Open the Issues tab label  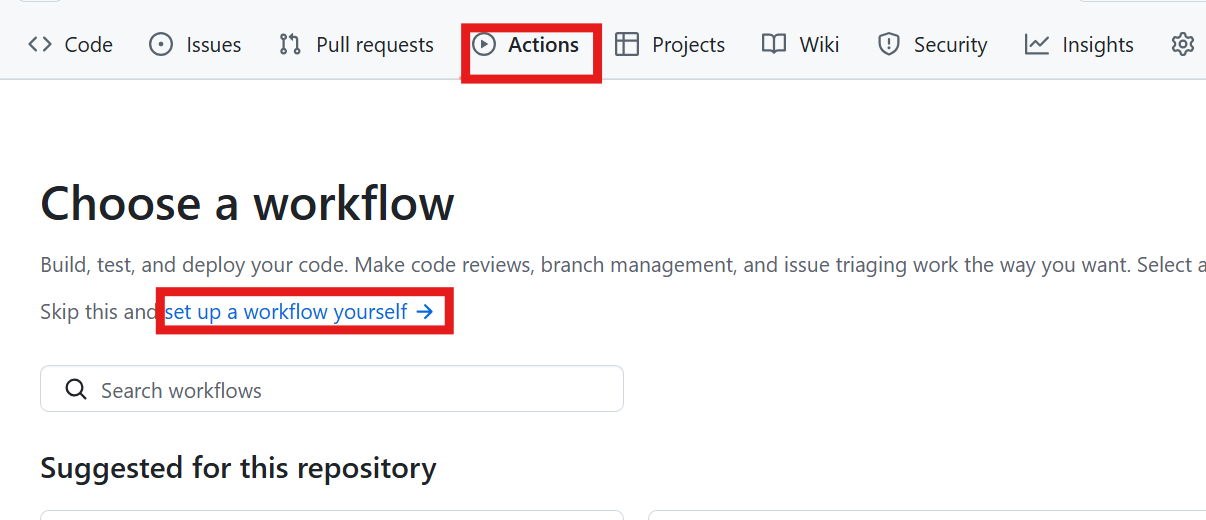pyautogui.click(x=213, y=45)
